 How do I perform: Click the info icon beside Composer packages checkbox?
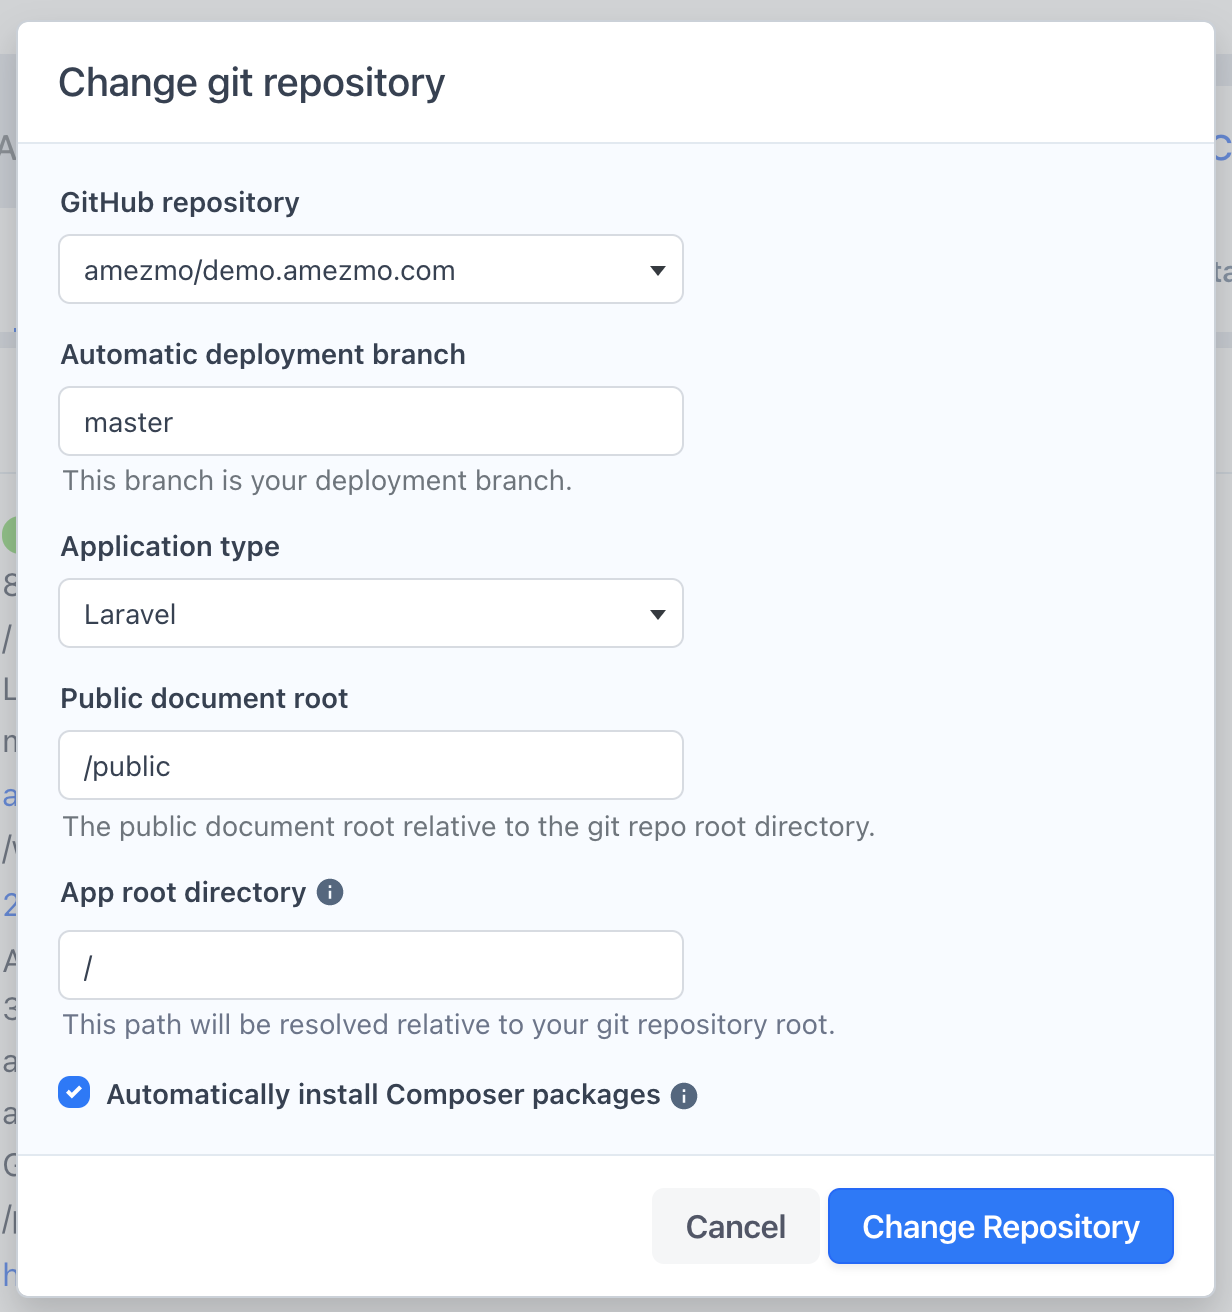(x=684, y=1096)
